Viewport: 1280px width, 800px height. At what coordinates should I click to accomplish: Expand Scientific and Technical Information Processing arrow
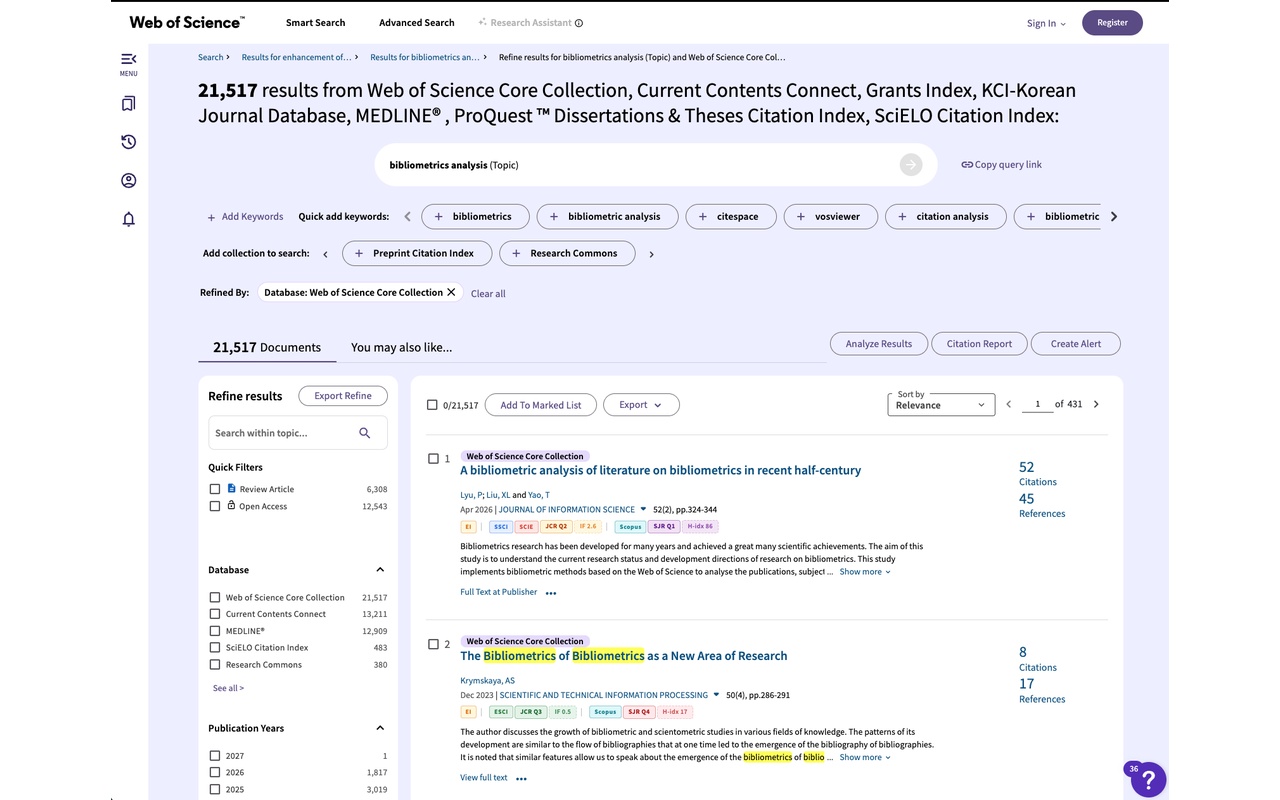(x=717, y=694)
